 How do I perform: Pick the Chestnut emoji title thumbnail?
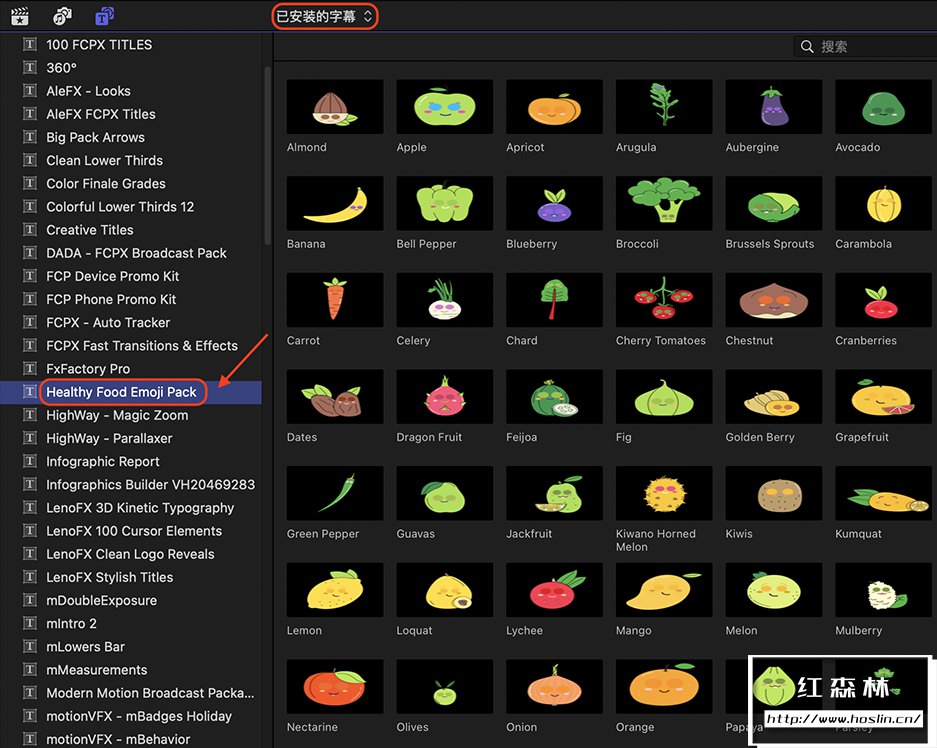click(774, 300)
